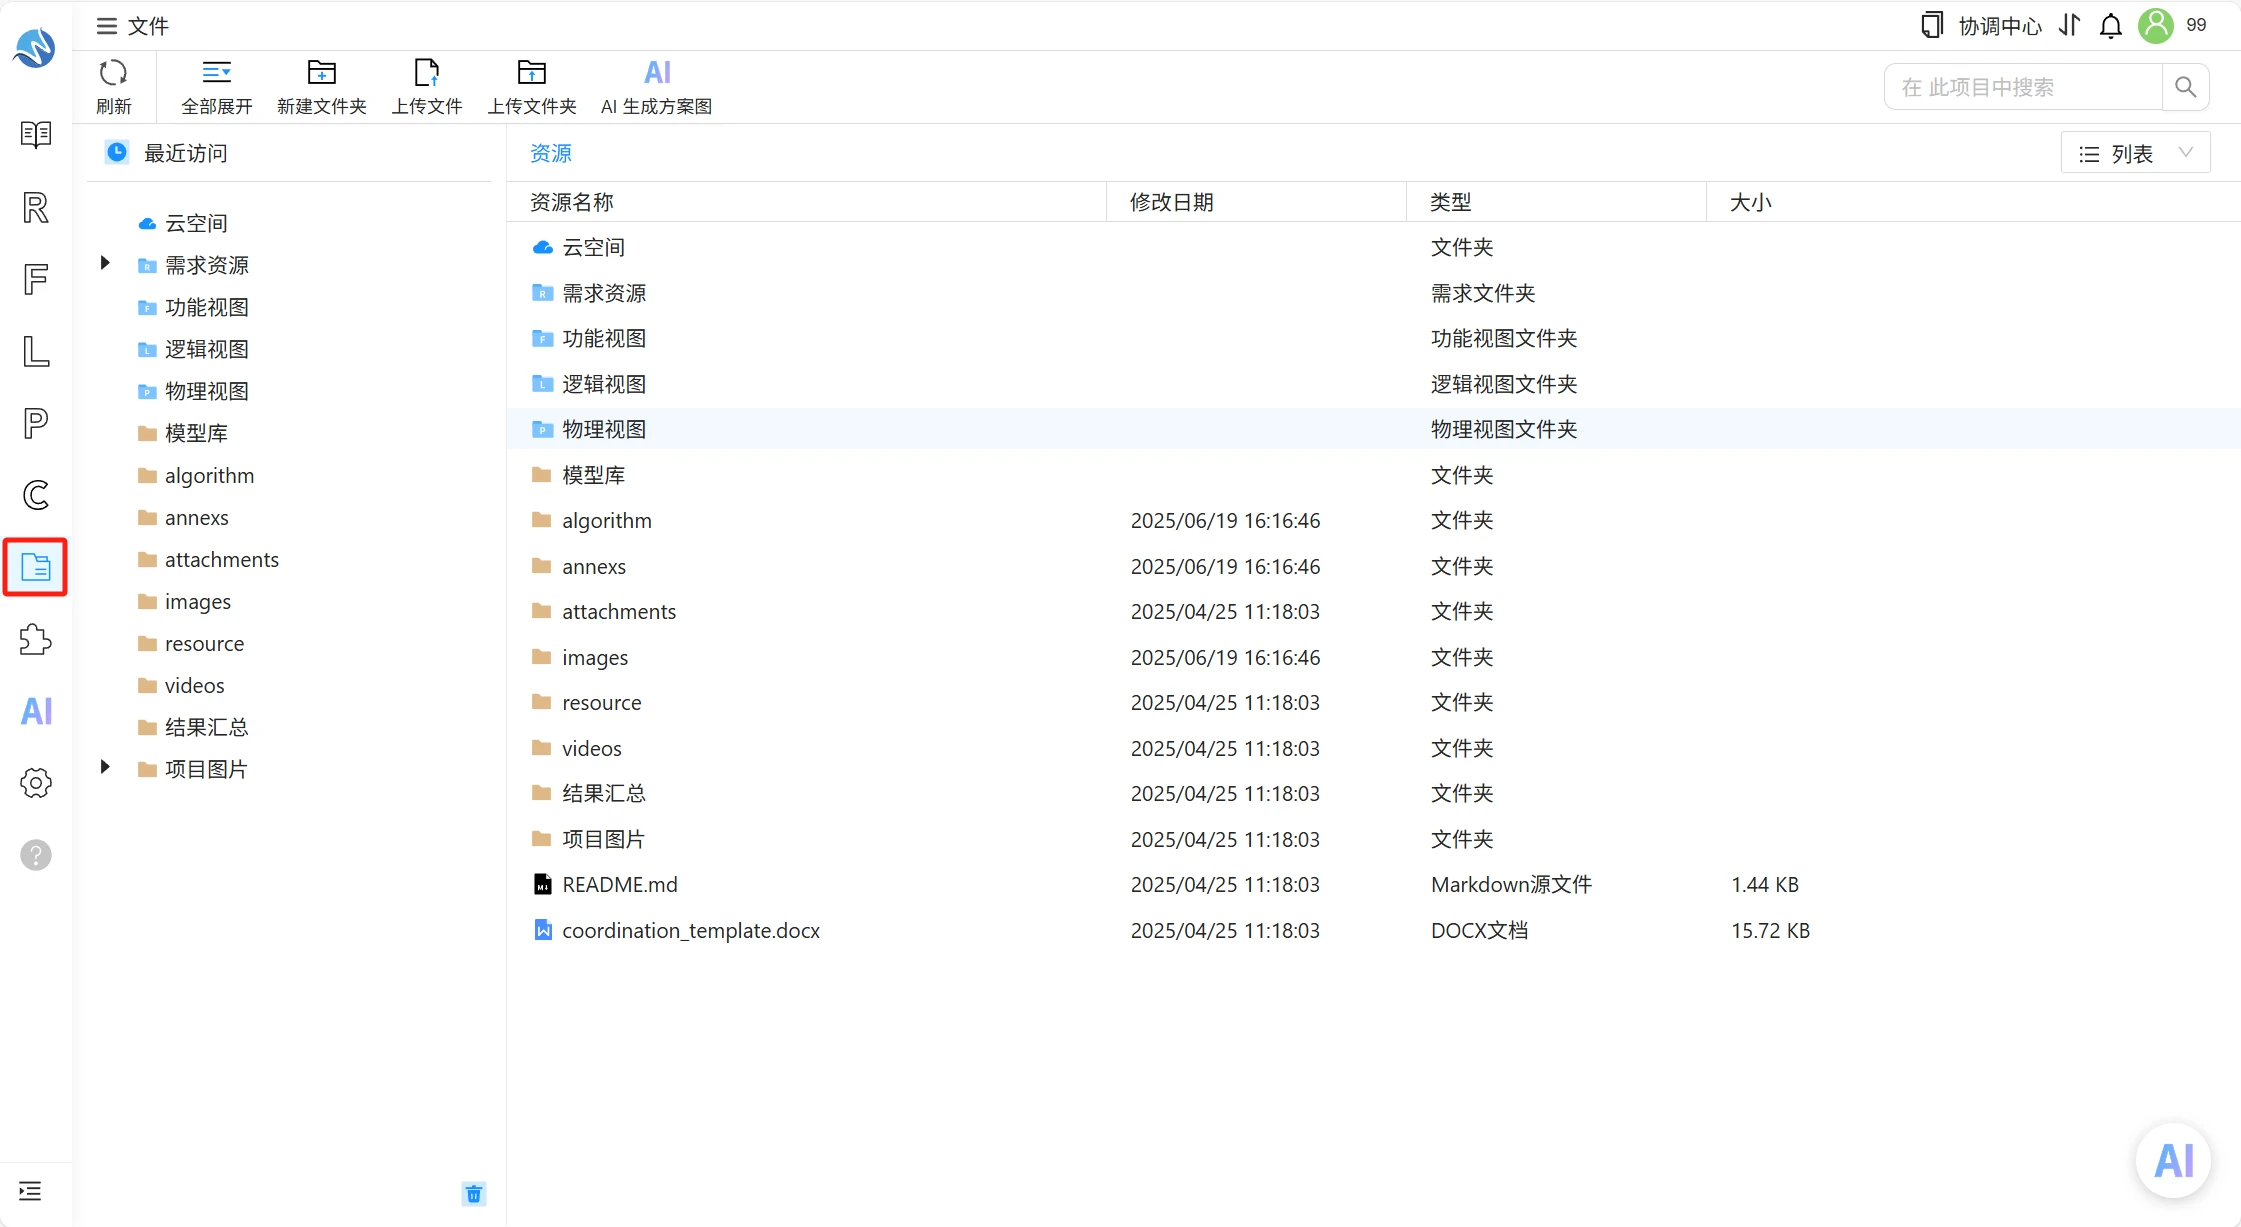Open the gear settings sidebar icon
Image resolution: width=2241 pixels, height=1227 pixels.
[x=36, y=783]
